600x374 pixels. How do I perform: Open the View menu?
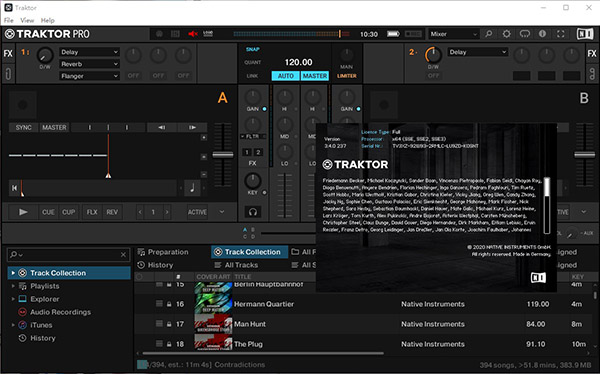tap(27, 20)
